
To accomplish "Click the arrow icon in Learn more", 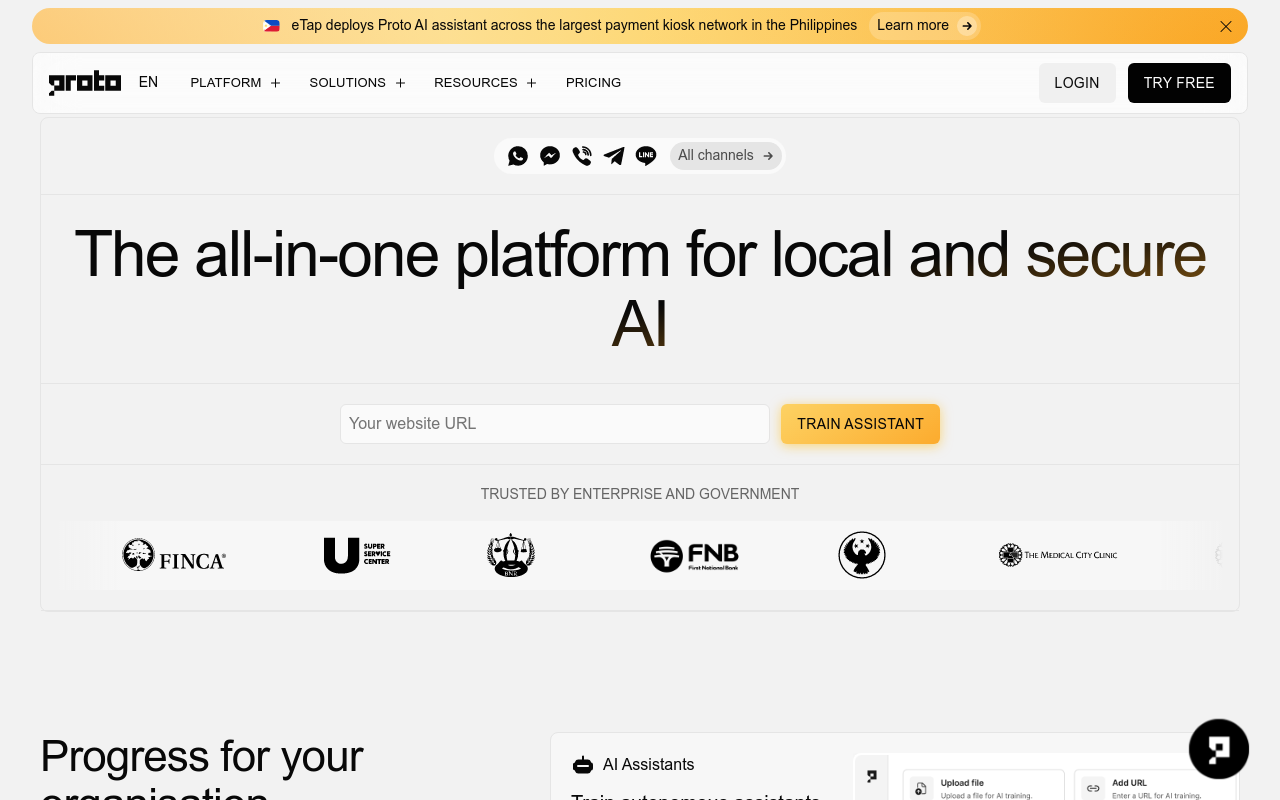I will coord(967,26).
